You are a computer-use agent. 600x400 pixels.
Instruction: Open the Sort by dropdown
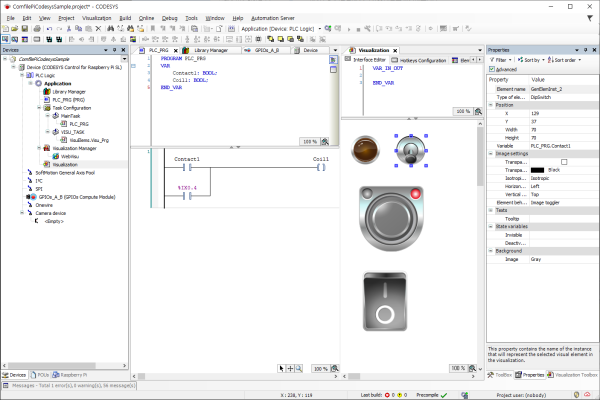pyautogui.click(x=529, y=60)
